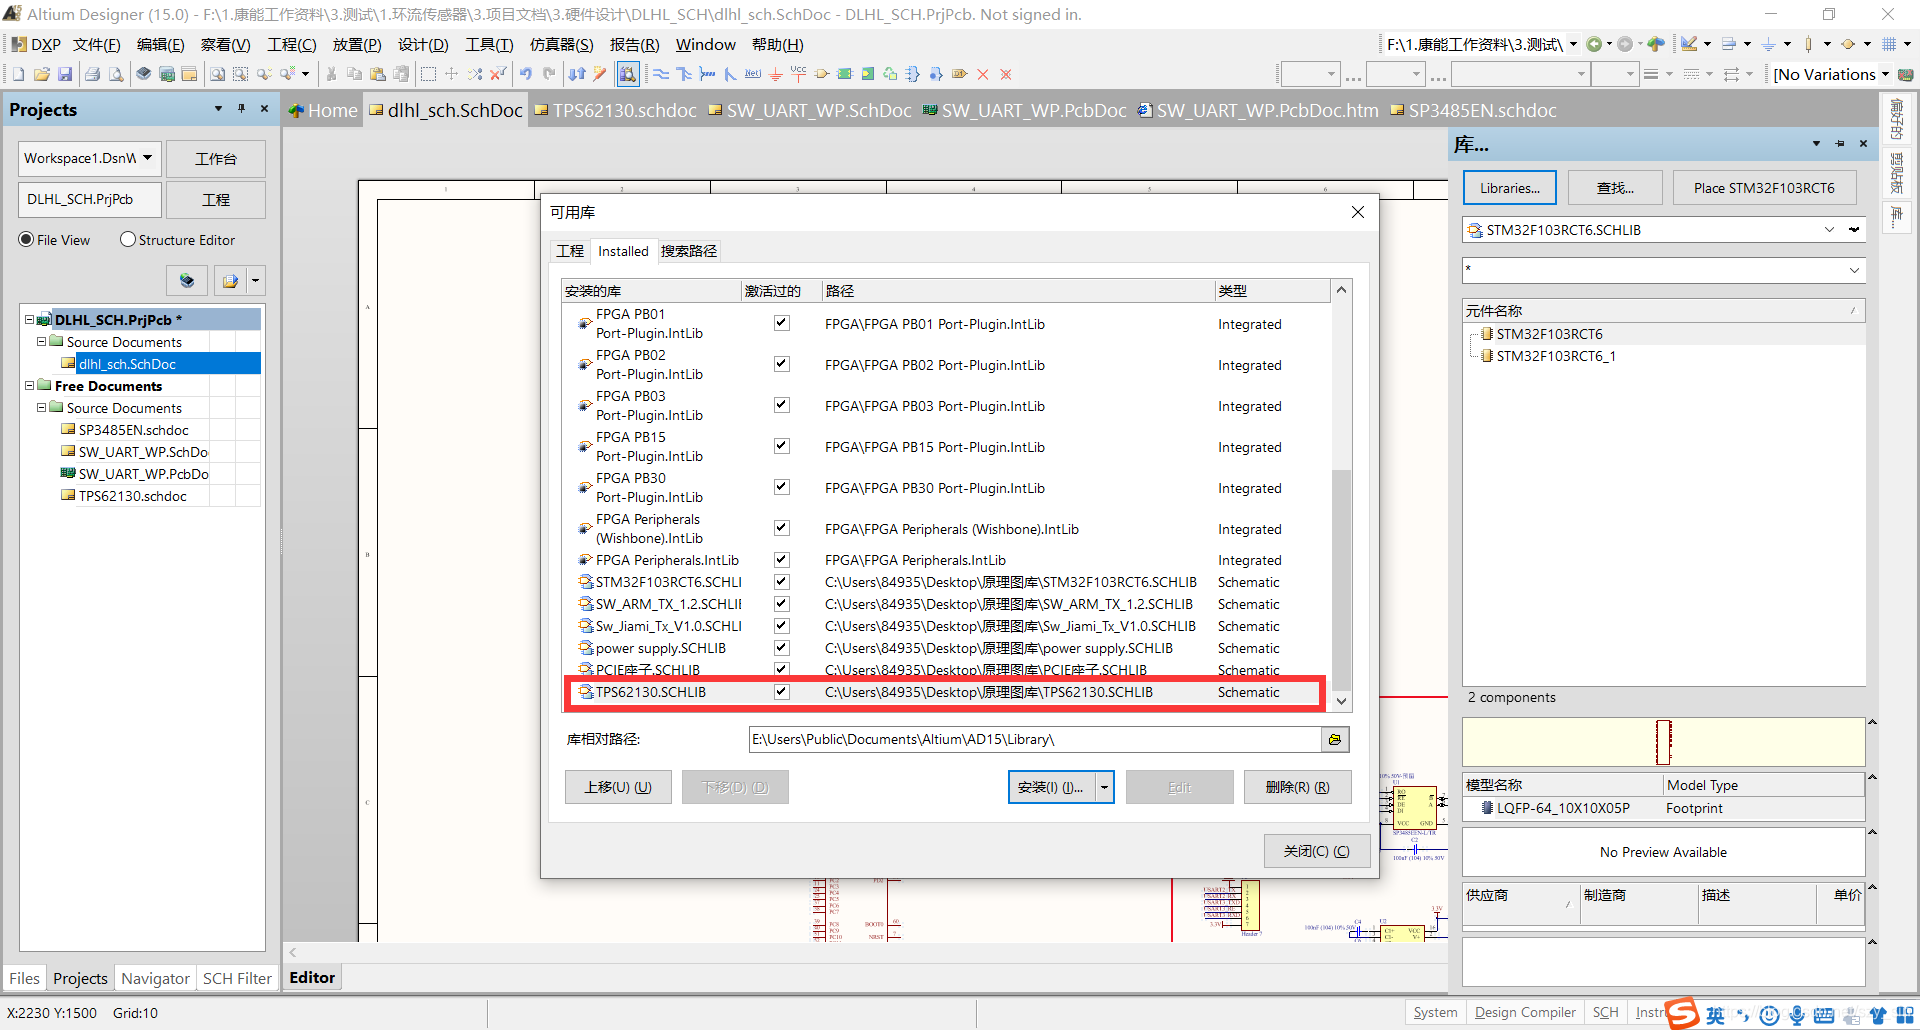Click the green Back navigation icon
Image resolution: width=1920 pixels, height=1030 pixels.
pyautogui.click(x=1594, y=44)
